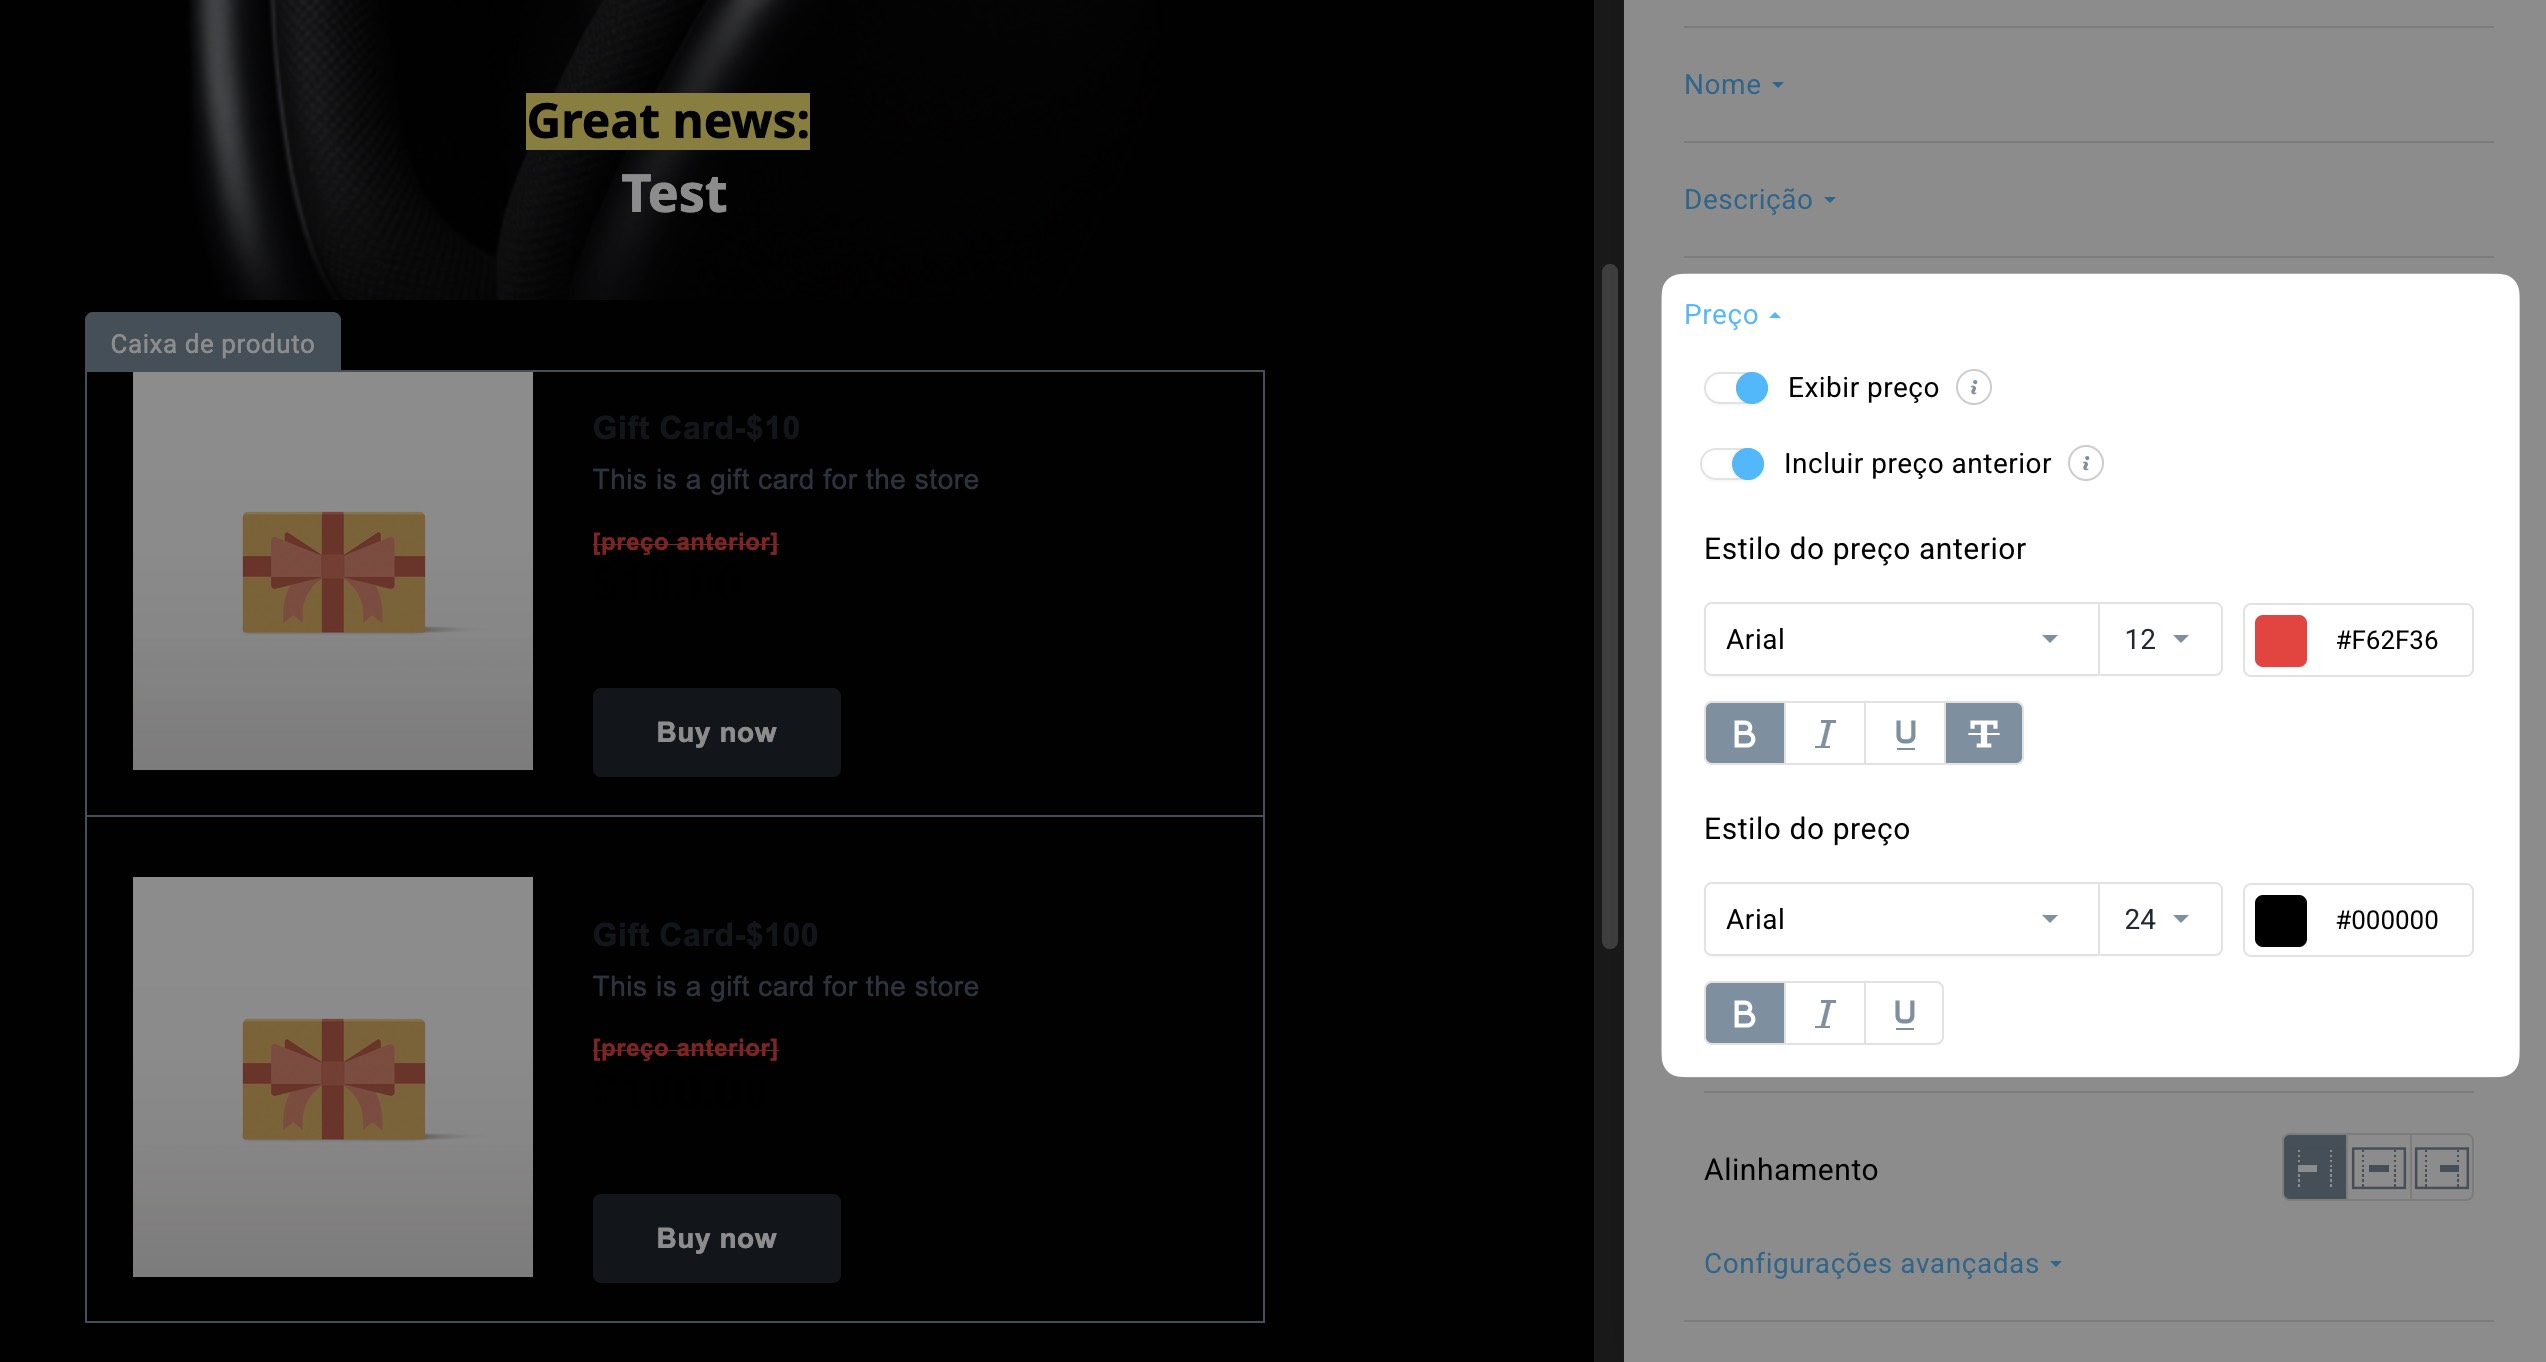Toggle bold in Estilo do preço
Image resolution: width=2546 pixels, height=1362 pixels.
tap(1744, 1013)
